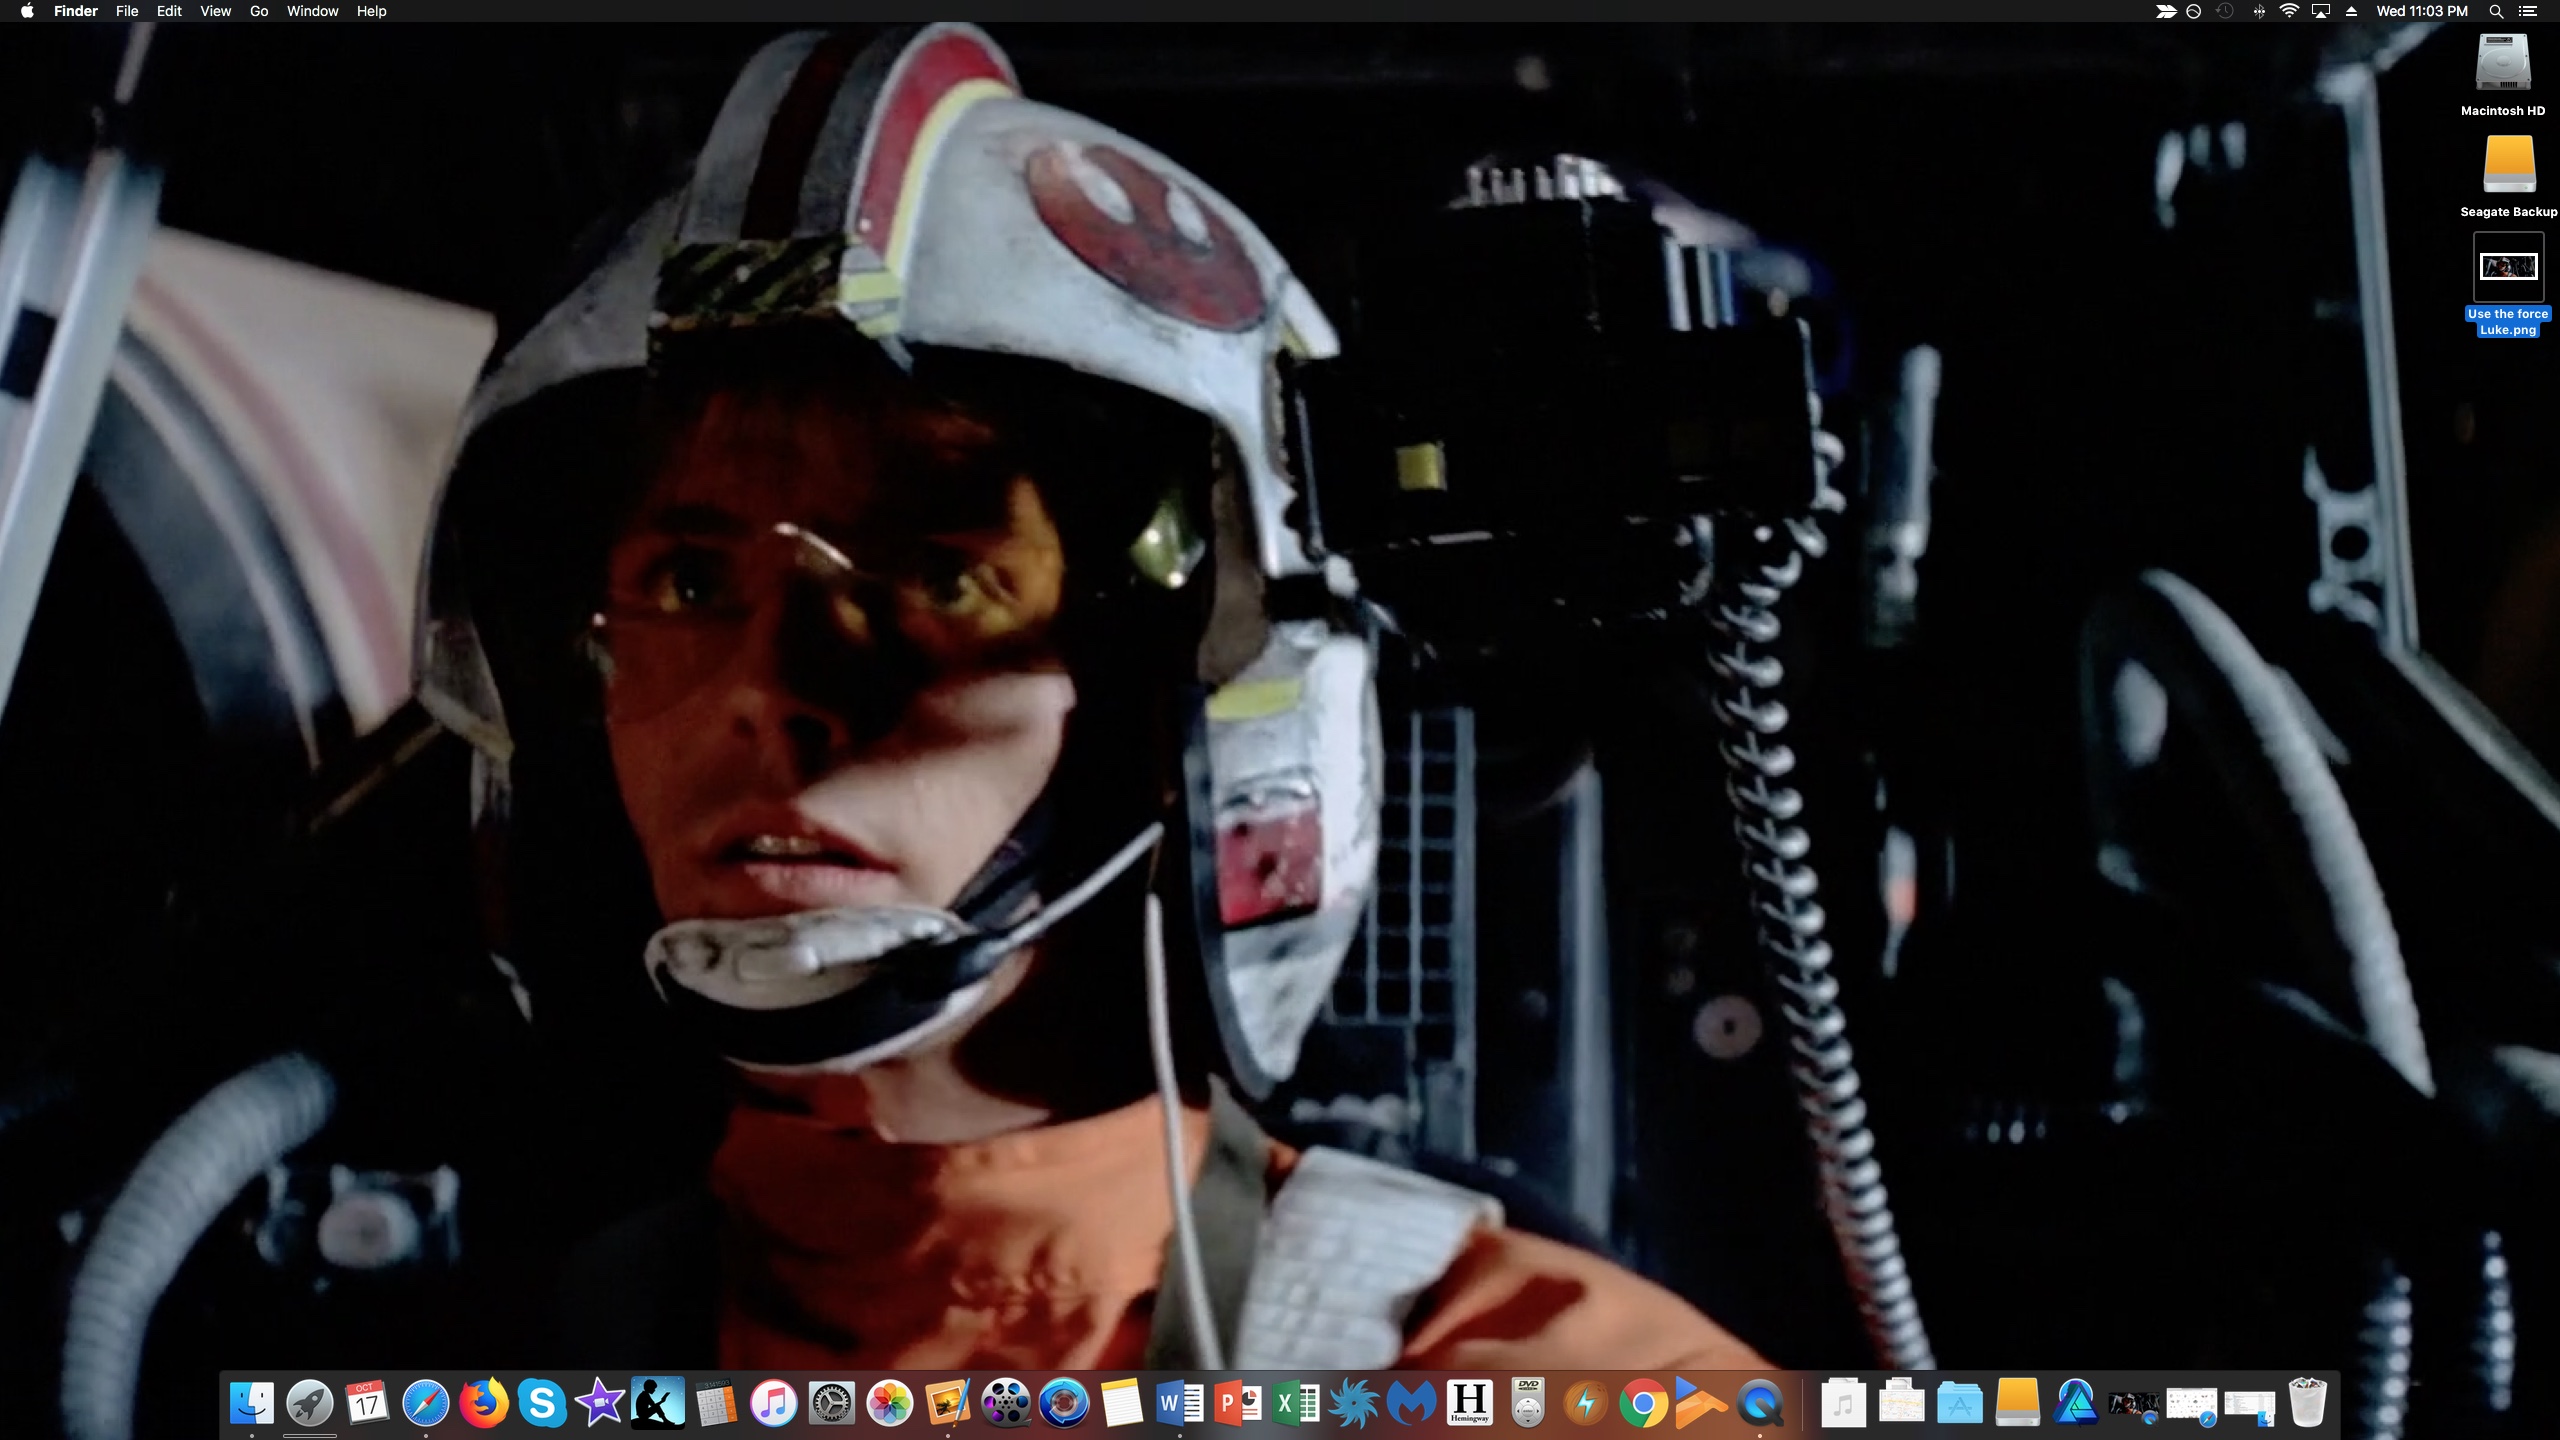
Task: Open the Wi-Fi status menu
Action: [2289, 11]
